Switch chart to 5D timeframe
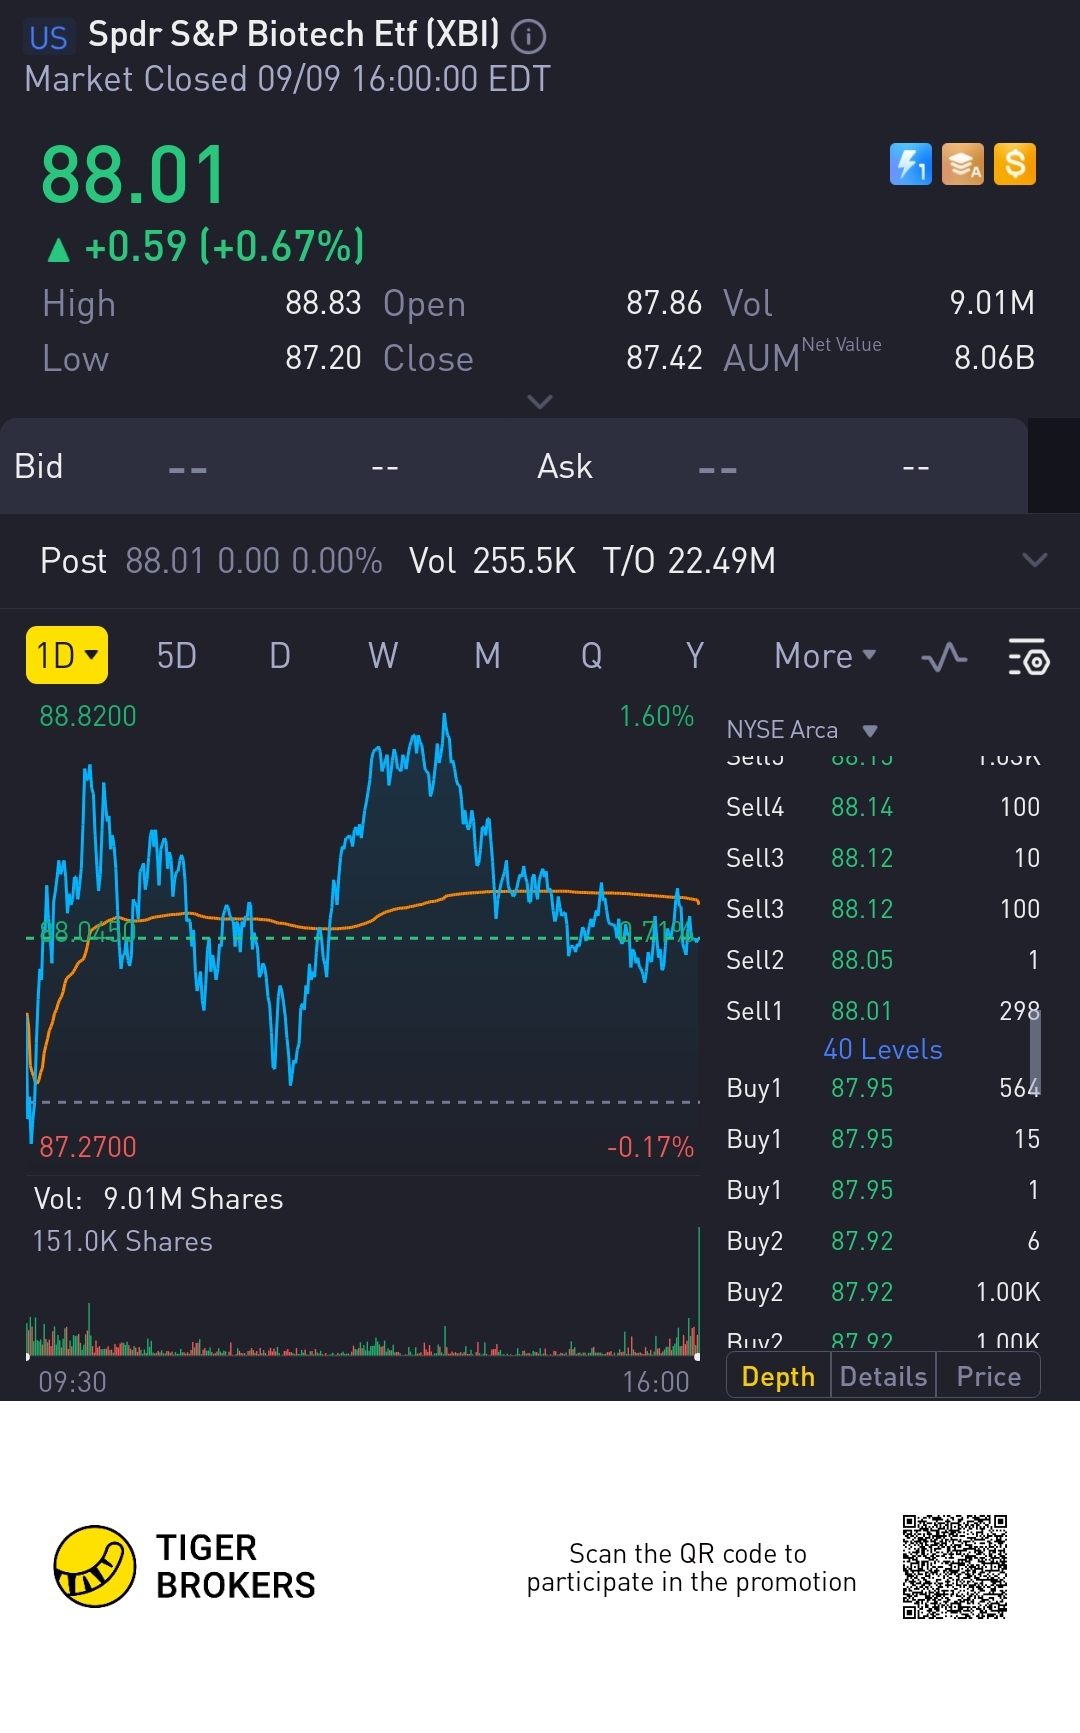1080x1733 pixels. click(x=177, y=656)
